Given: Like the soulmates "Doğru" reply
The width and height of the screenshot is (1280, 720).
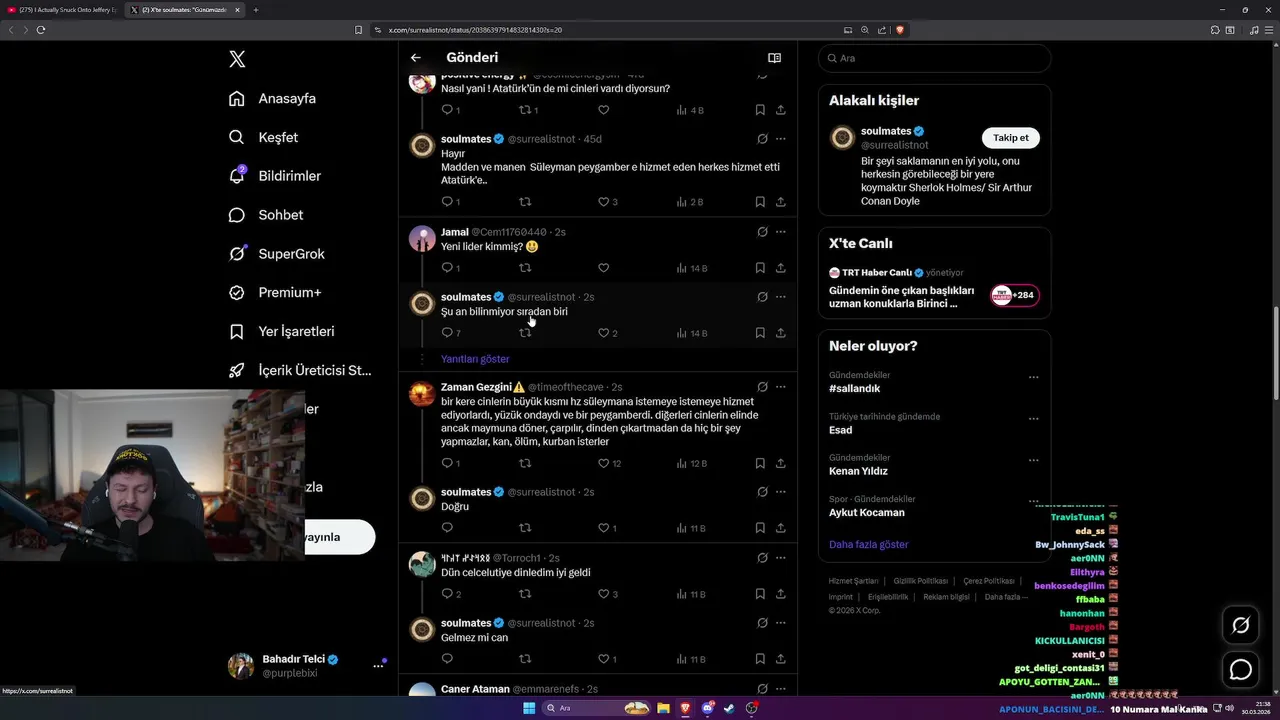Looking at the screenshot, I should 604,528.
